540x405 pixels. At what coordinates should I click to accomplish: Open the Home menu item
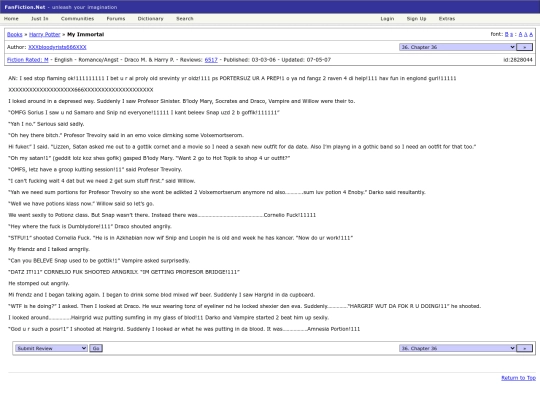pyautogui.click(x=11, y=19)
